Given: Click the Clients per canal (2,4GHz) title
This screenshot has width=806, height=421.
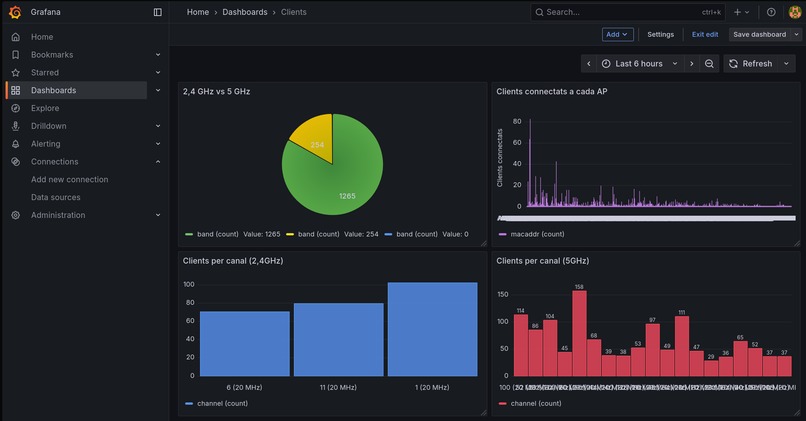Looking at the screenshot, I should pyautogui.click(x=233, y=261).
